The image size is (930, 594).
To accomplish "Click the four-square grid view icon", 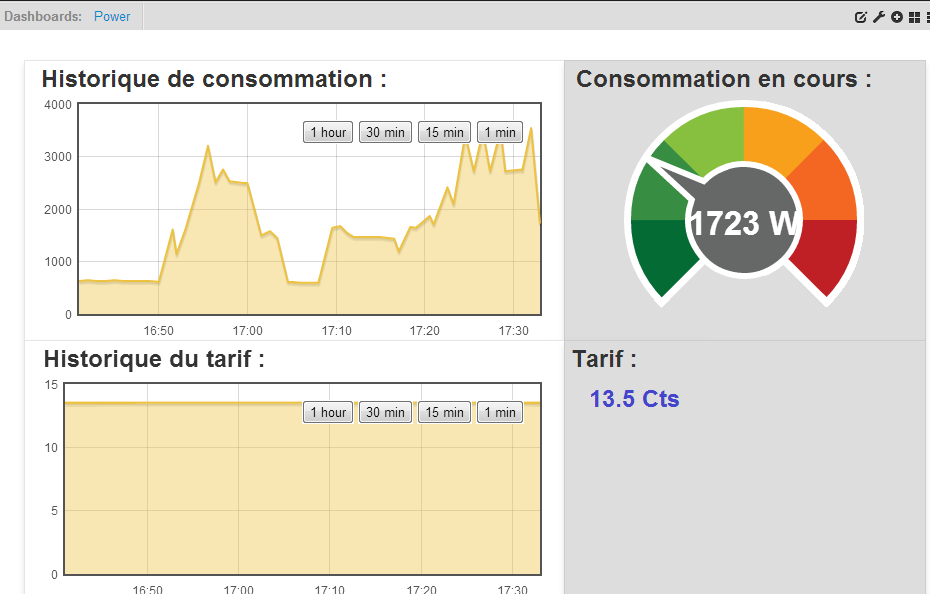I will point(914,17).
